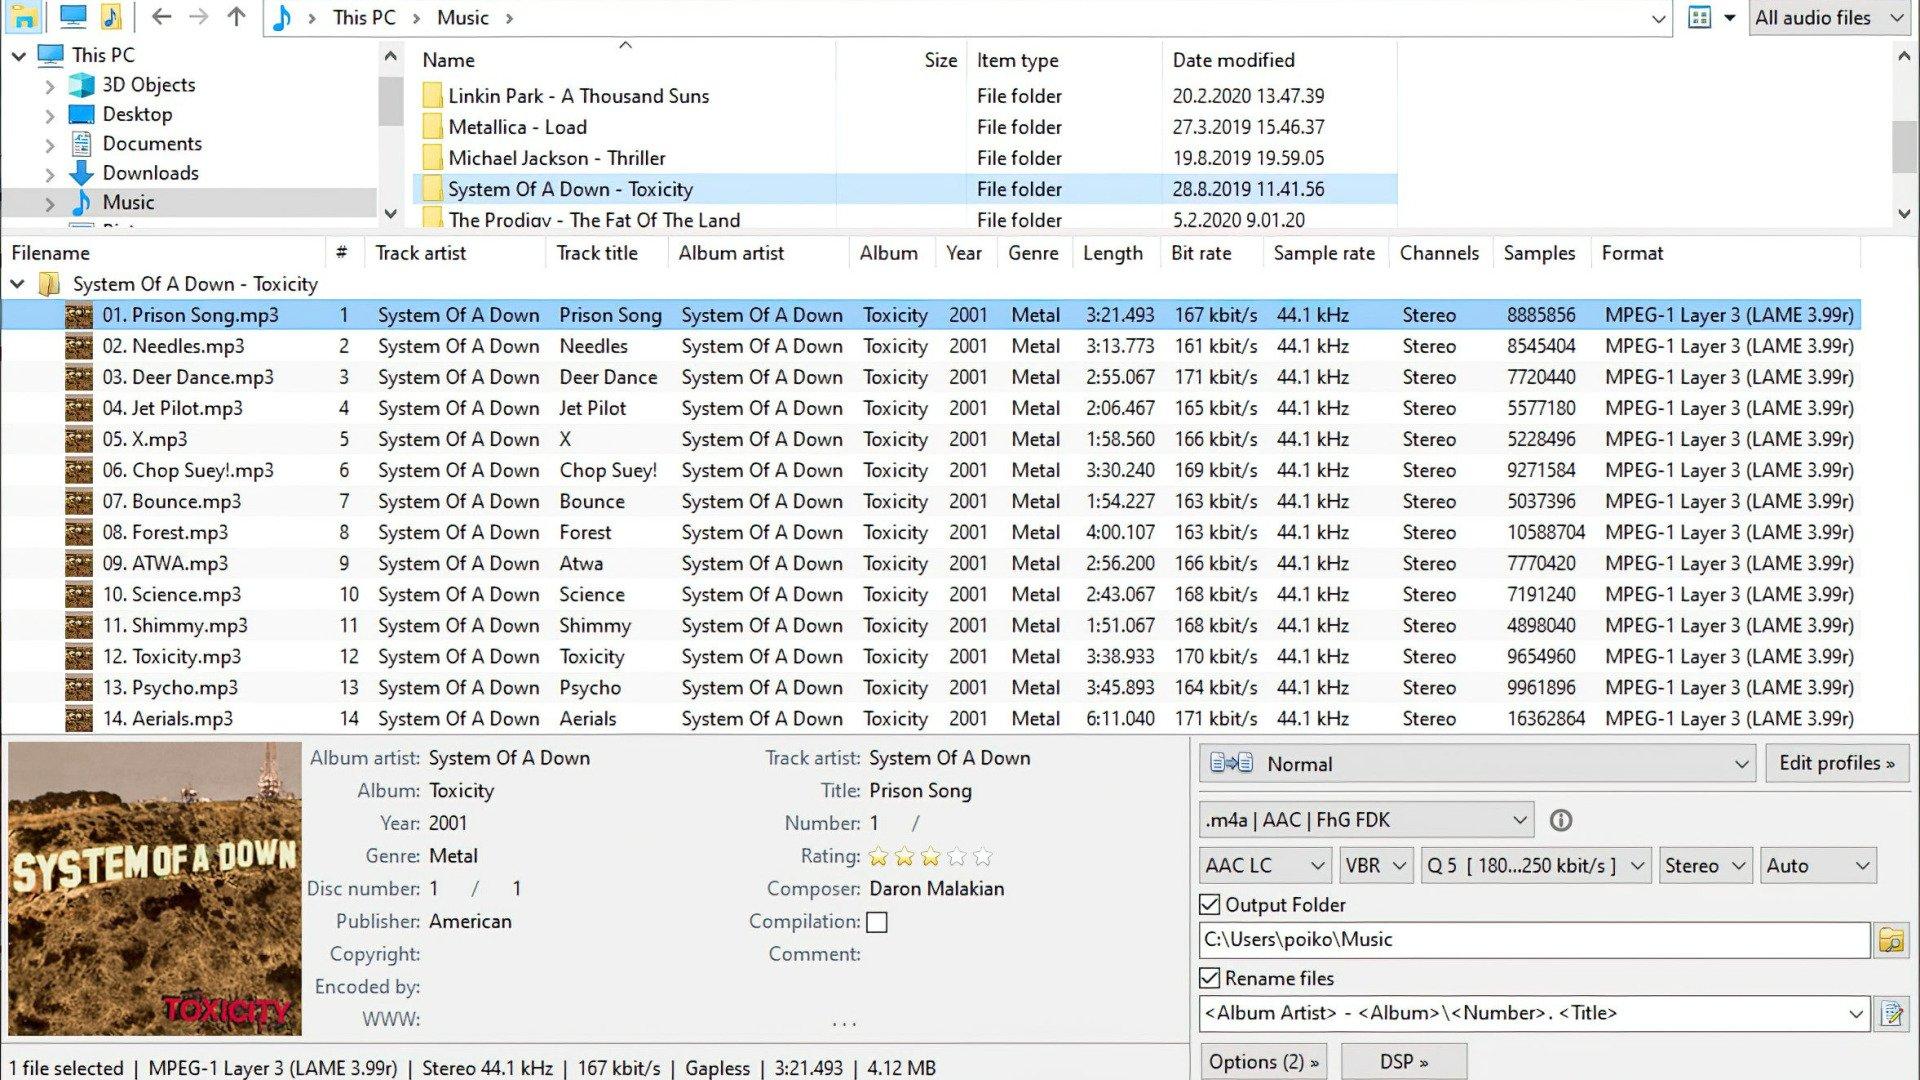Click the folder list vertical scrollbar thumb

(x=1904, y=148)
